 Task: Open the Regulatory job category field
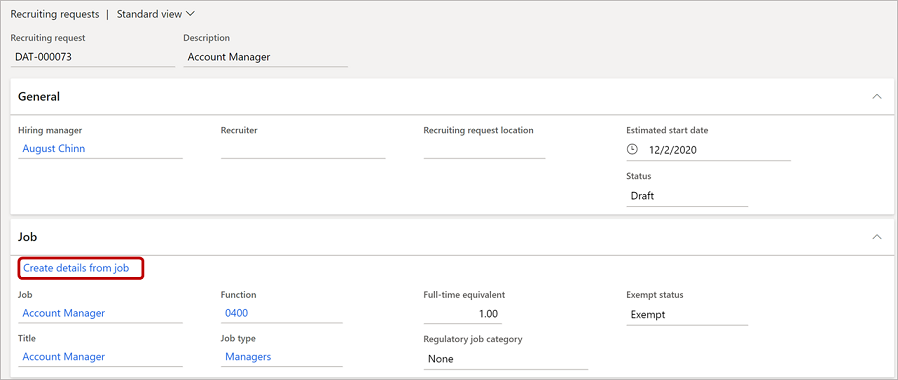[x=506, y=359]
